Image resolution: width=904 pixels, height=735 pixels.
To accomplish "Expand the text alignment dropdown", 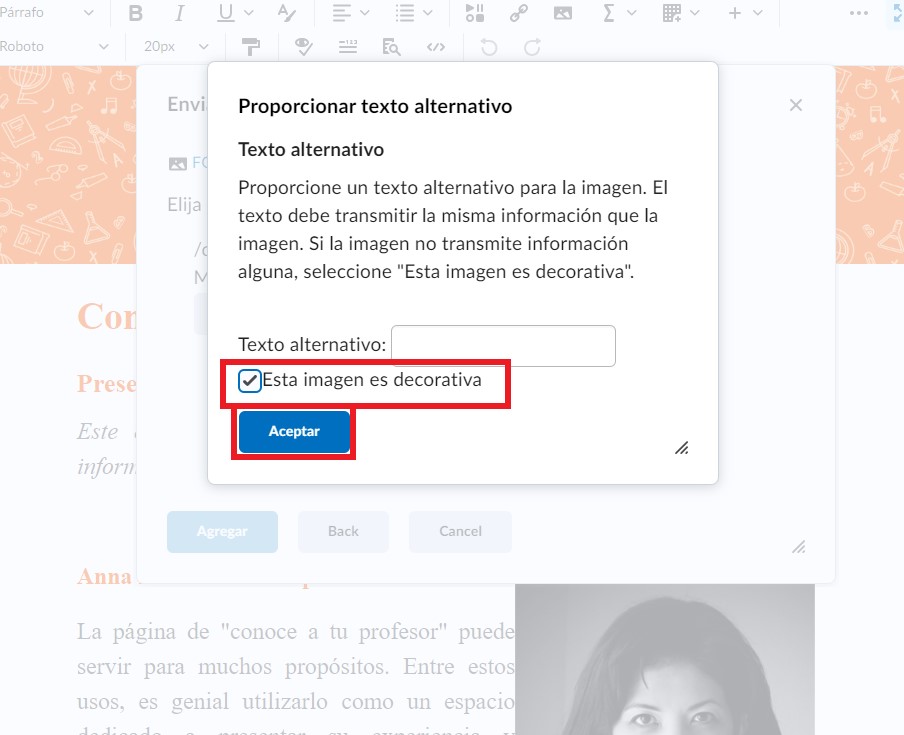I will [x=351, y=13].
